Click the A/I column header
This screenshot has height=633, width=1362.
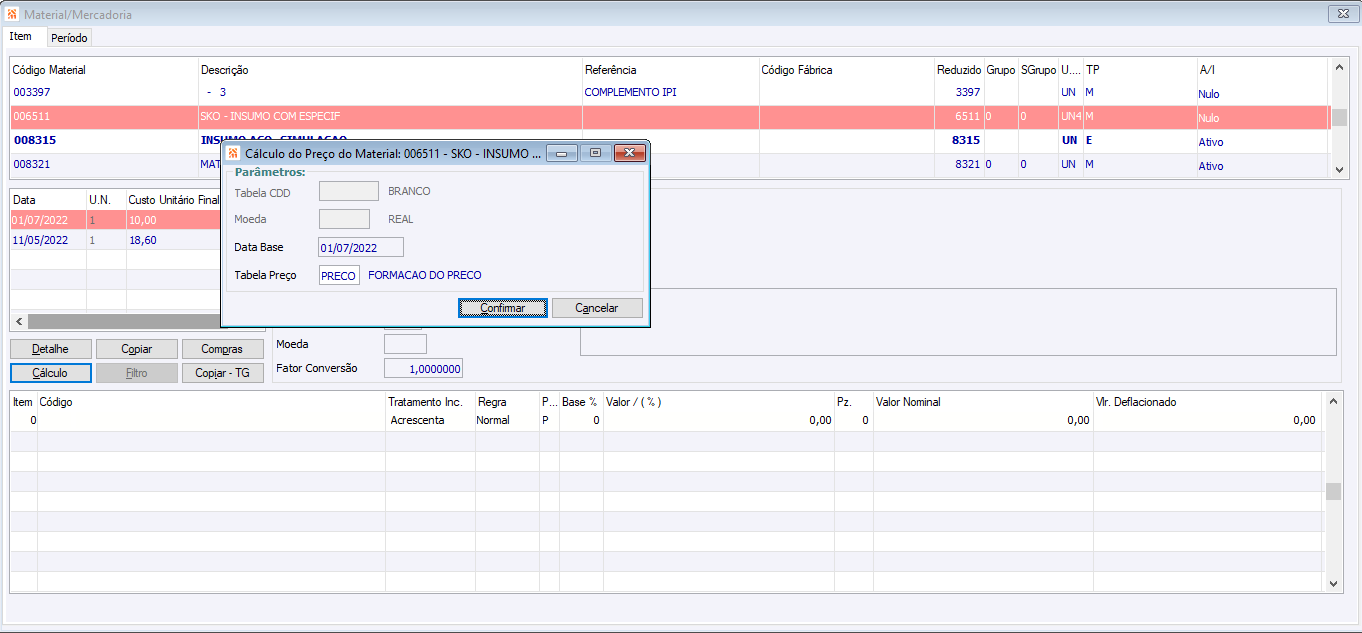click(1206, 70)
